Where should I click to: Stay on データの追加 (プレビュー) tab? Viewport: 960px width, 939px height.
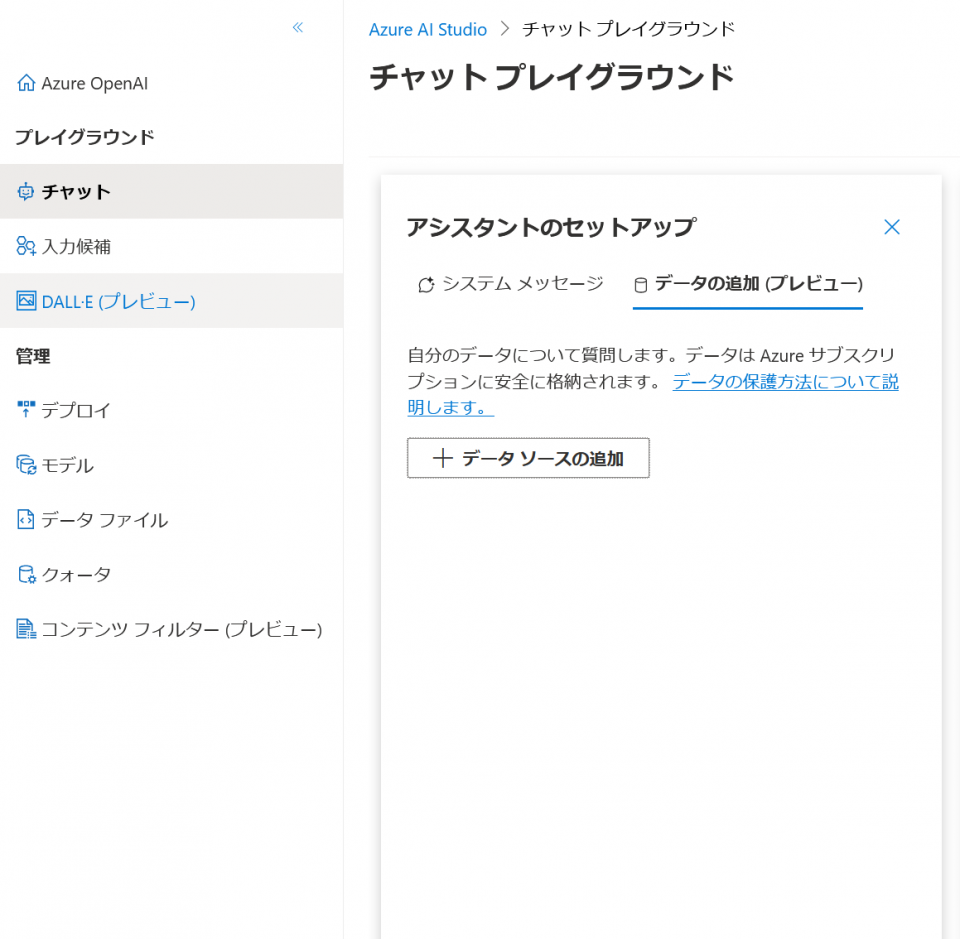[748, 284]
